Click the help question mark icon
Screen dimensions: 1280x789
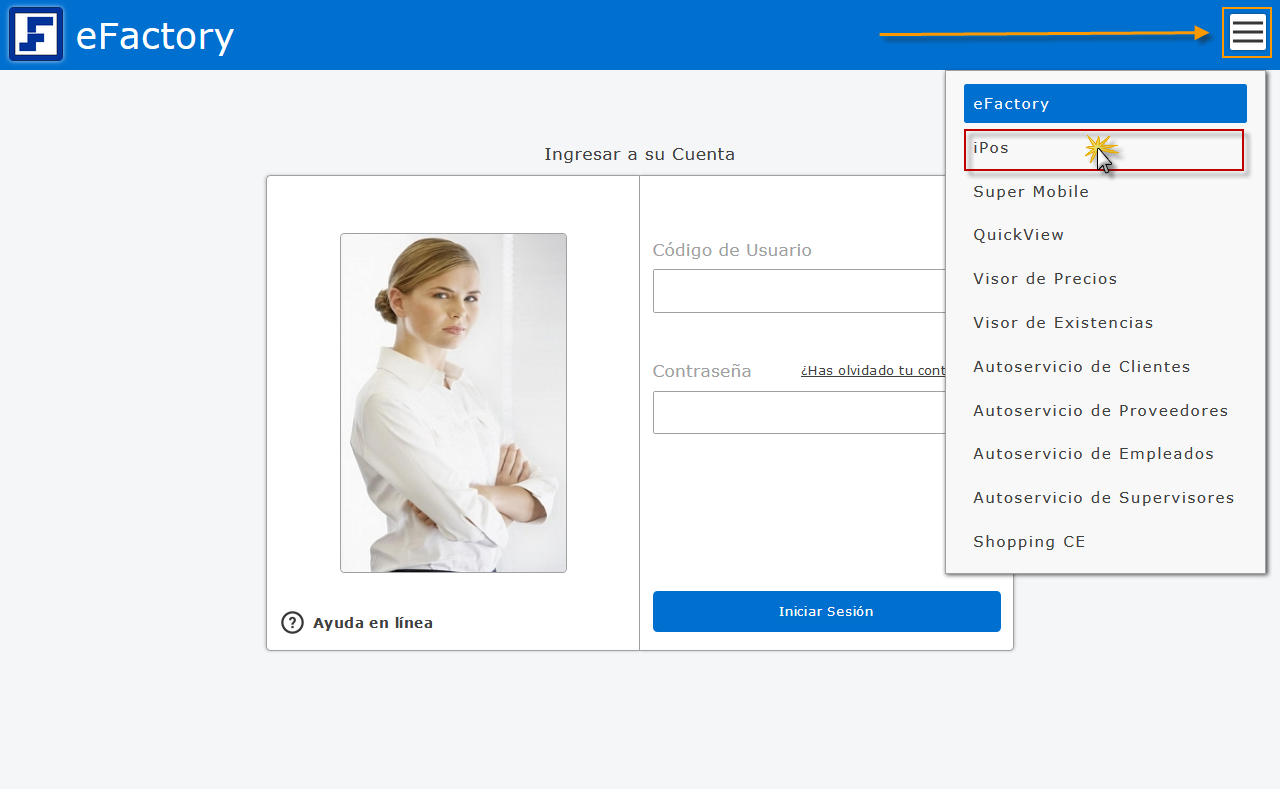pos(292,622)
